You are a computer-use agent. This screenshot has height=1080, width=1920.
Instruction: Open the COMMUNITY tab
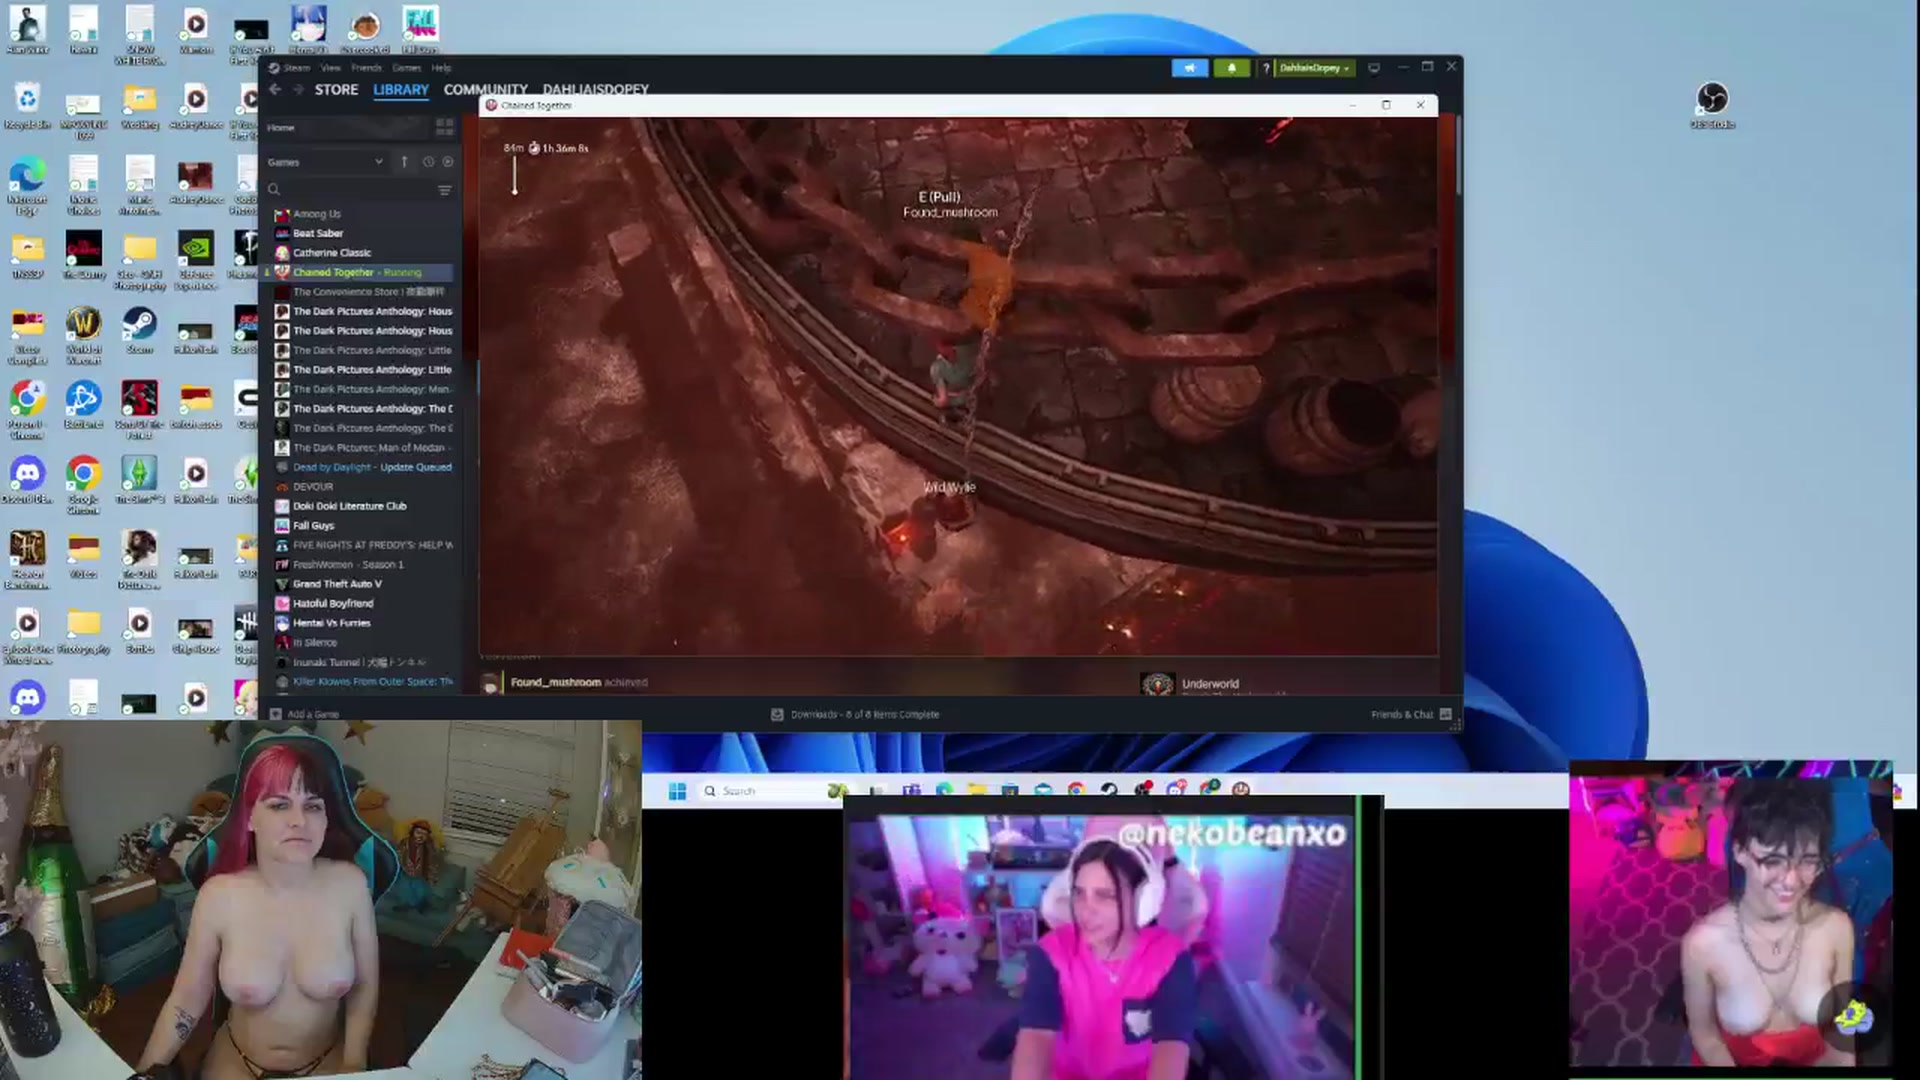pos(485,90)
